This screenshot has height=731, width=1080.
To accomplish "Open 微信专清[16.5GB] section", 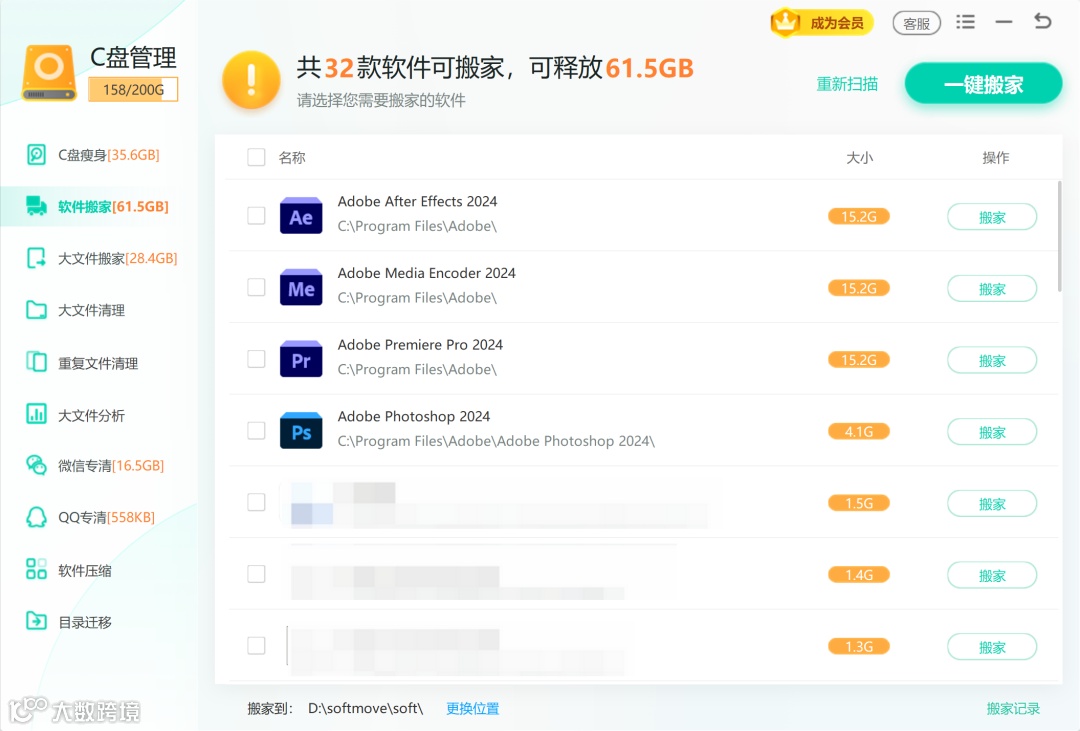I will tap(98, 466).
